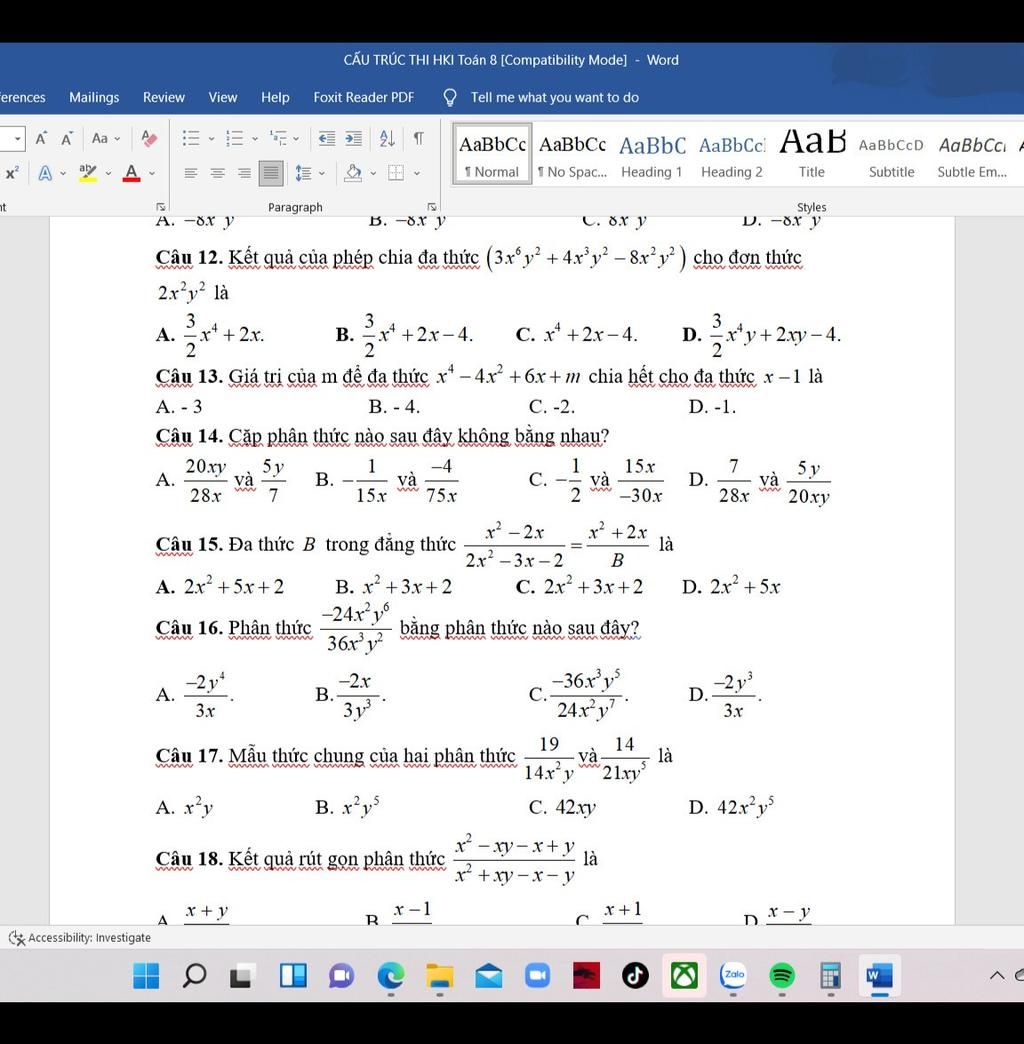Open Font dialog launcher

(x=160, y=207)
